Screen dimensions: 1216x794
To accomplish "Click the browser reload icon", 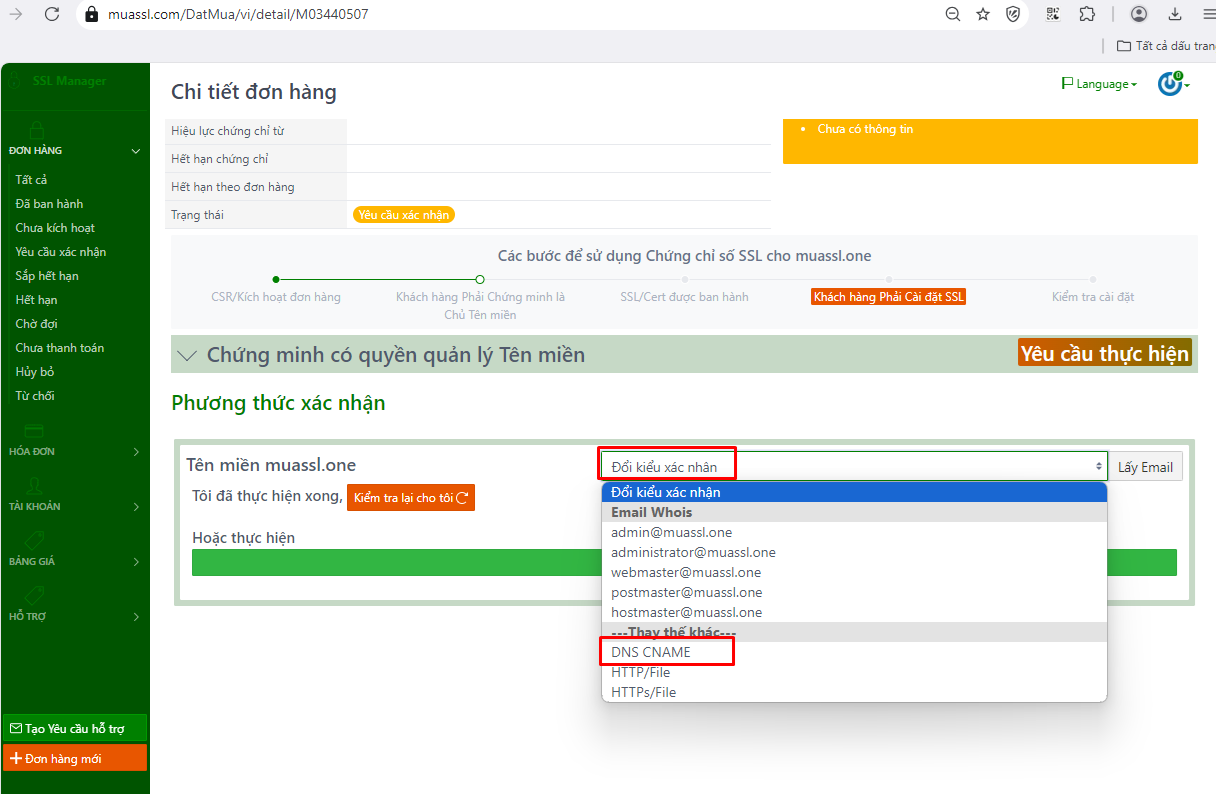I will coord(52,14).
